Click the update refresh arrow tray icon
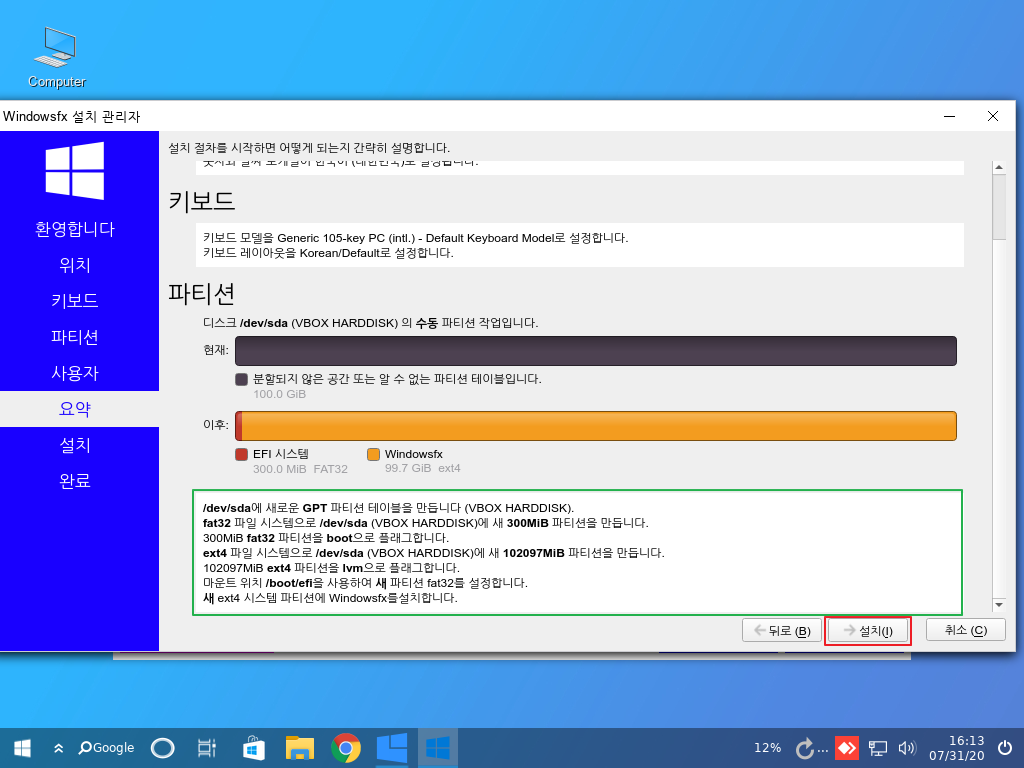The width and height of the screenshot is (1024, 768). tap(807, 748)
